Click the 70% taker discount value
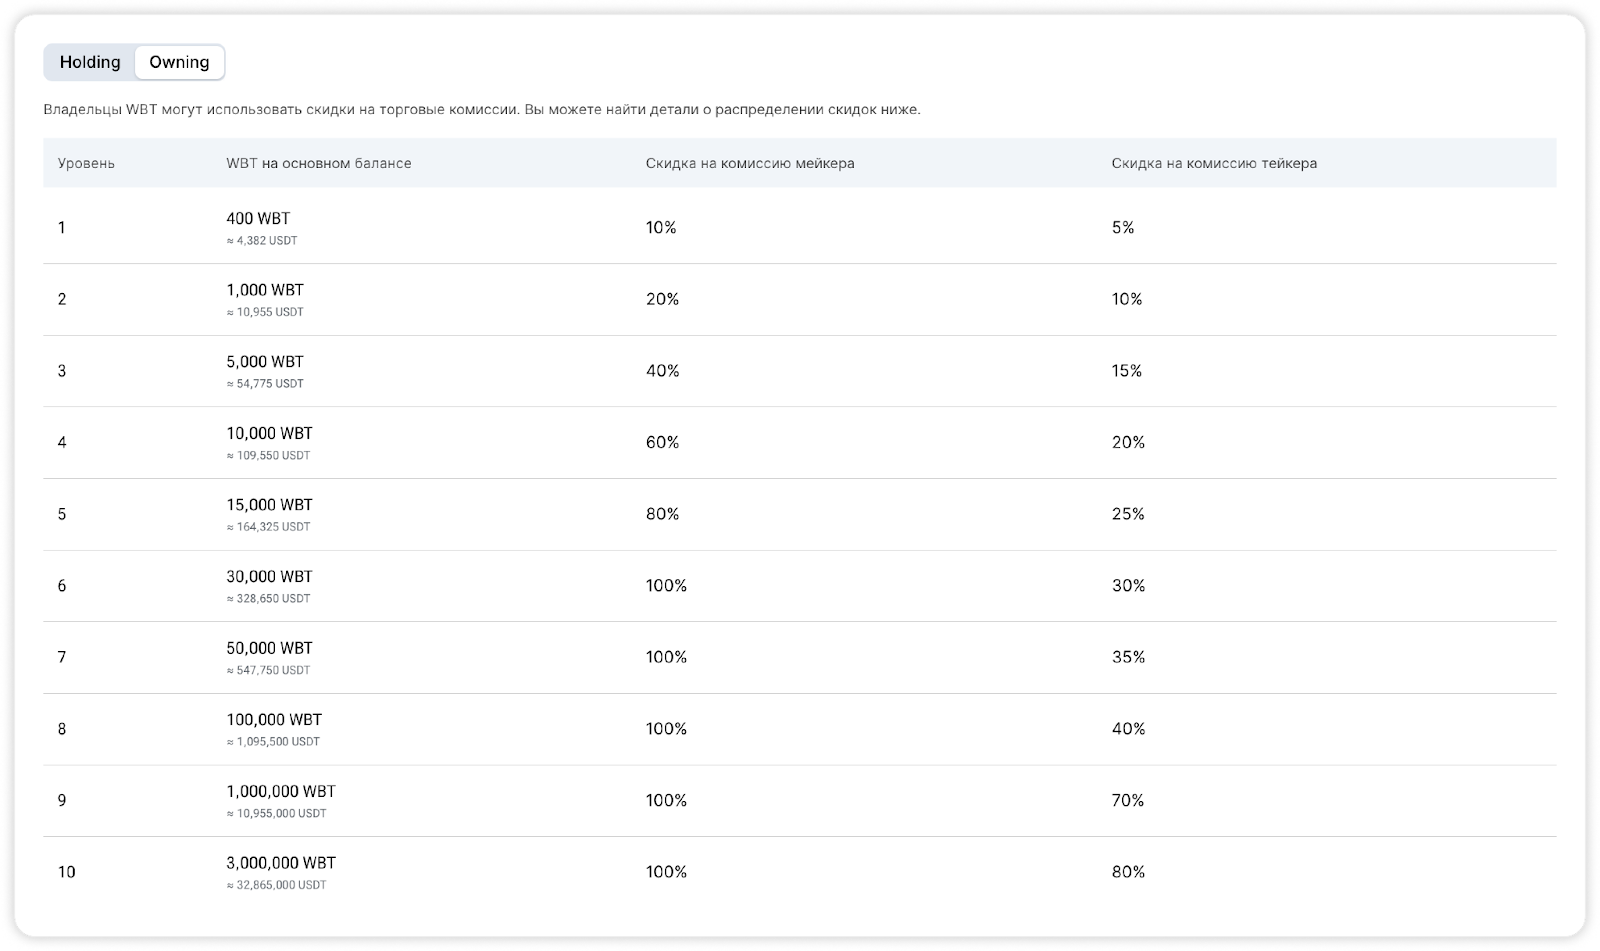The image size is (1600, 951). [x=1128, y=800]
